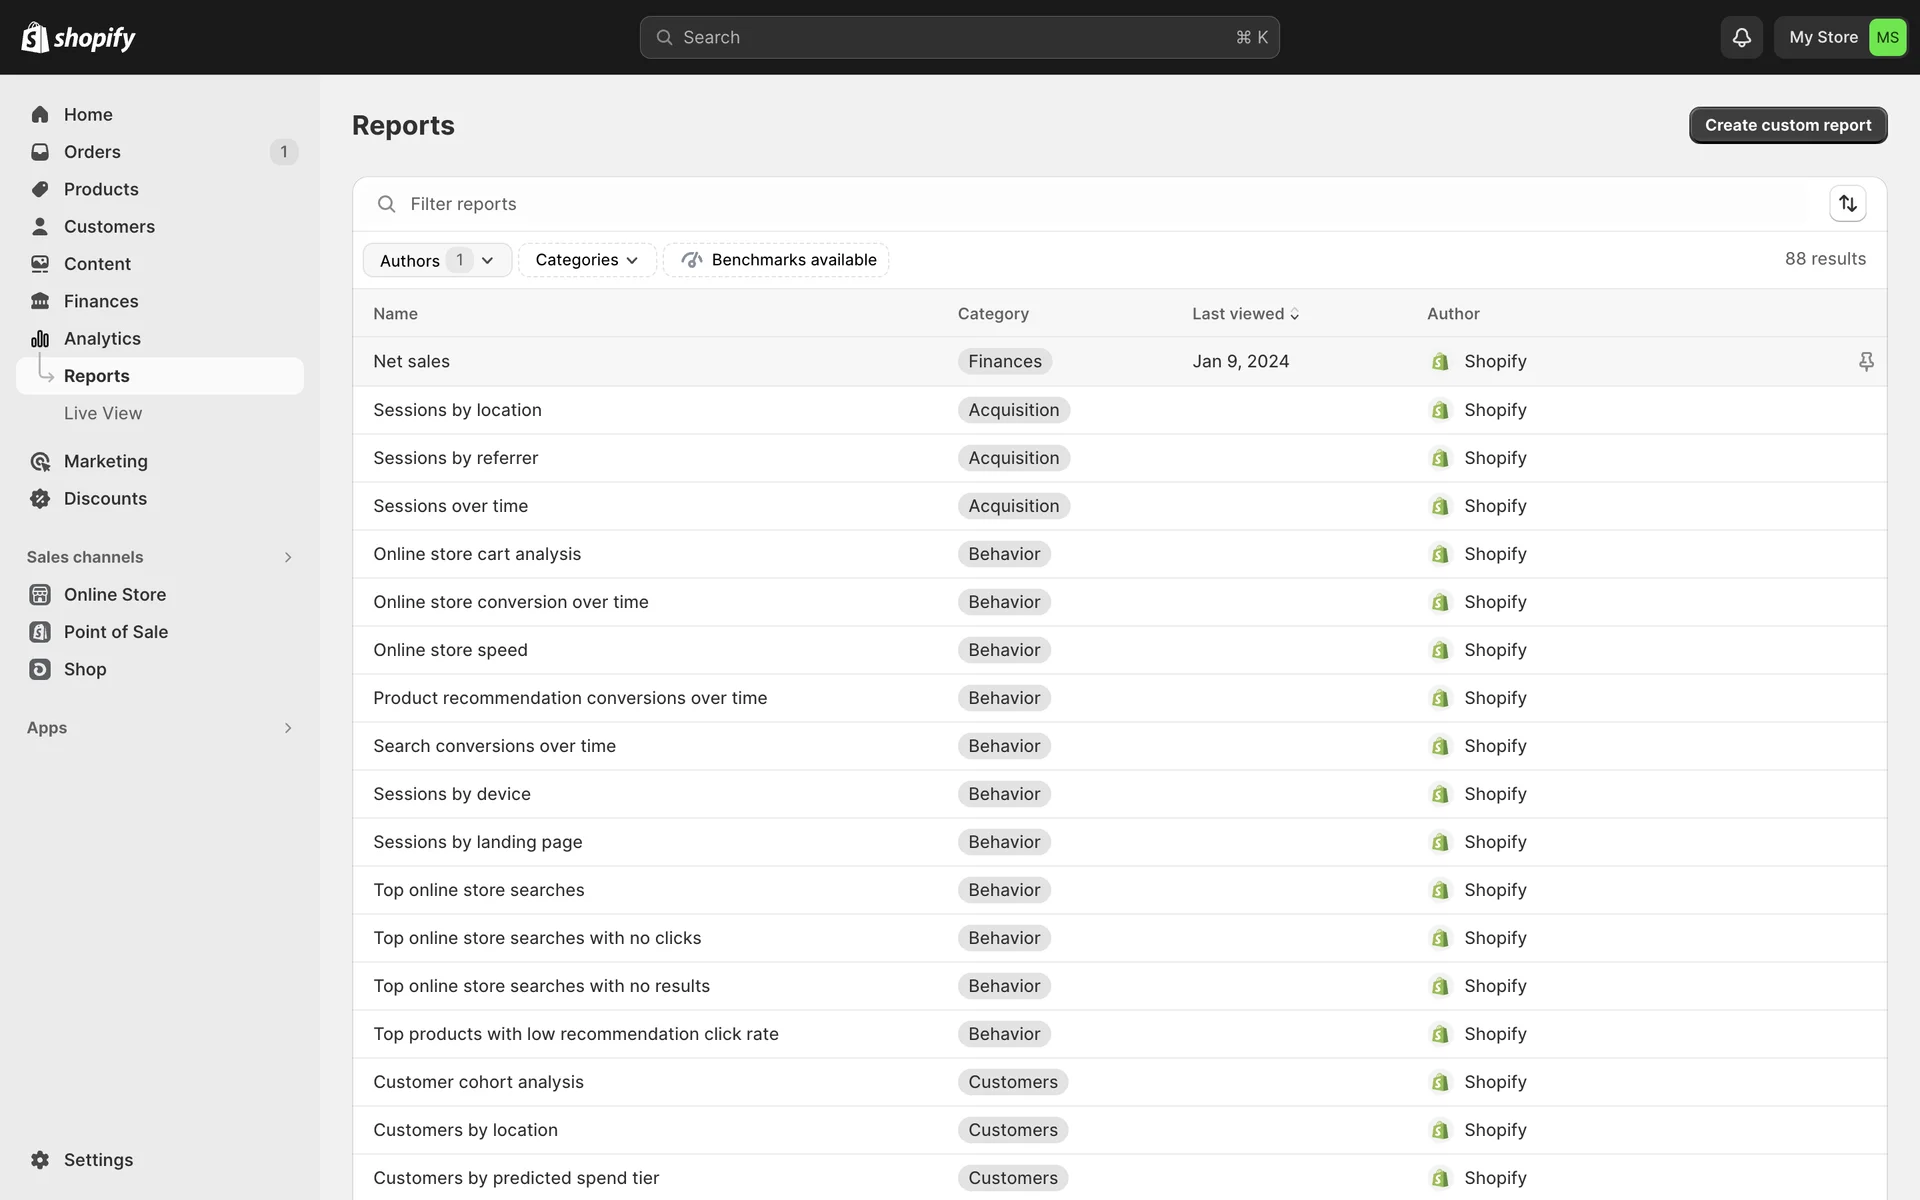
Task: Open Discounts from sidebar icon
Action: pos(40,498)
